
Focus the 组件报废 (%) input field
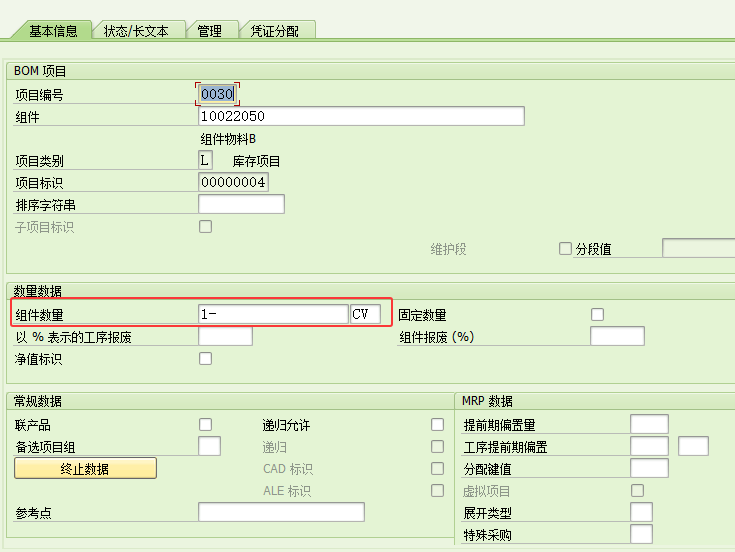pyautogui.click(x=617, y=336)
